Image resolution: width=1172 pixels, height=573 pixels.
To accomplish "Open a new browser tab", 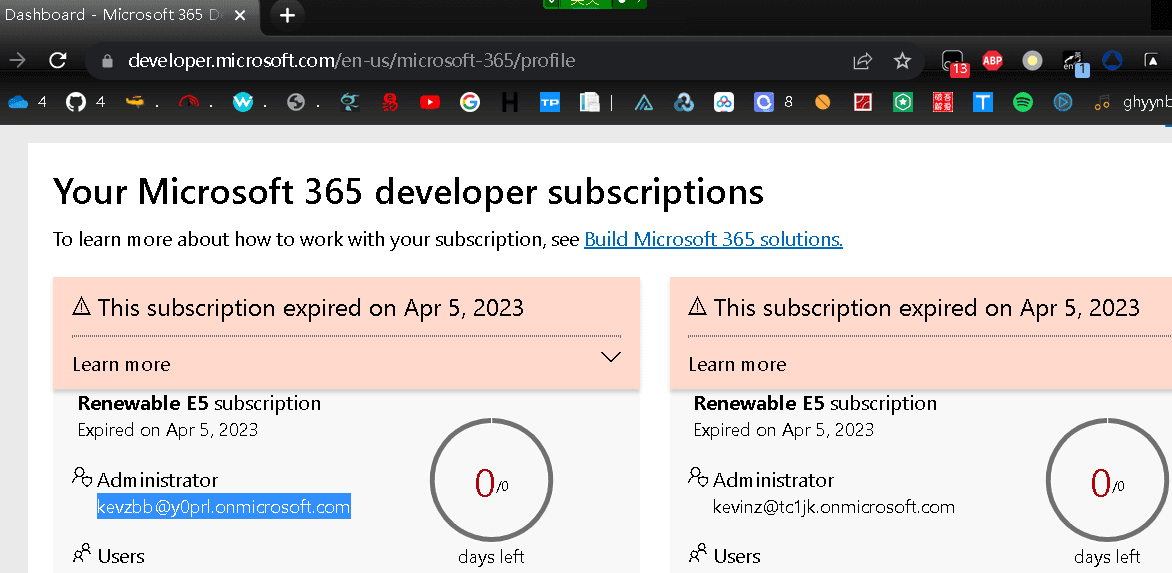I will tap(287, 15).
